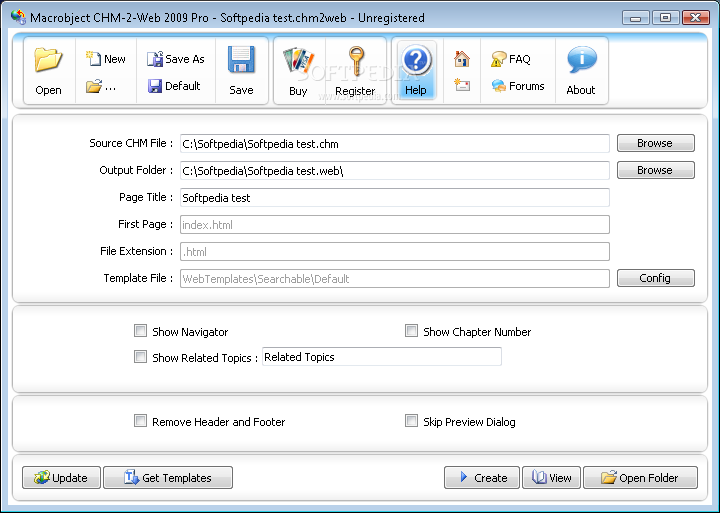Image resolution: width=720 pixels, height=513 pixels.
Task: Toggle the Show Related Topics checkbox
Action: [141, 357]
